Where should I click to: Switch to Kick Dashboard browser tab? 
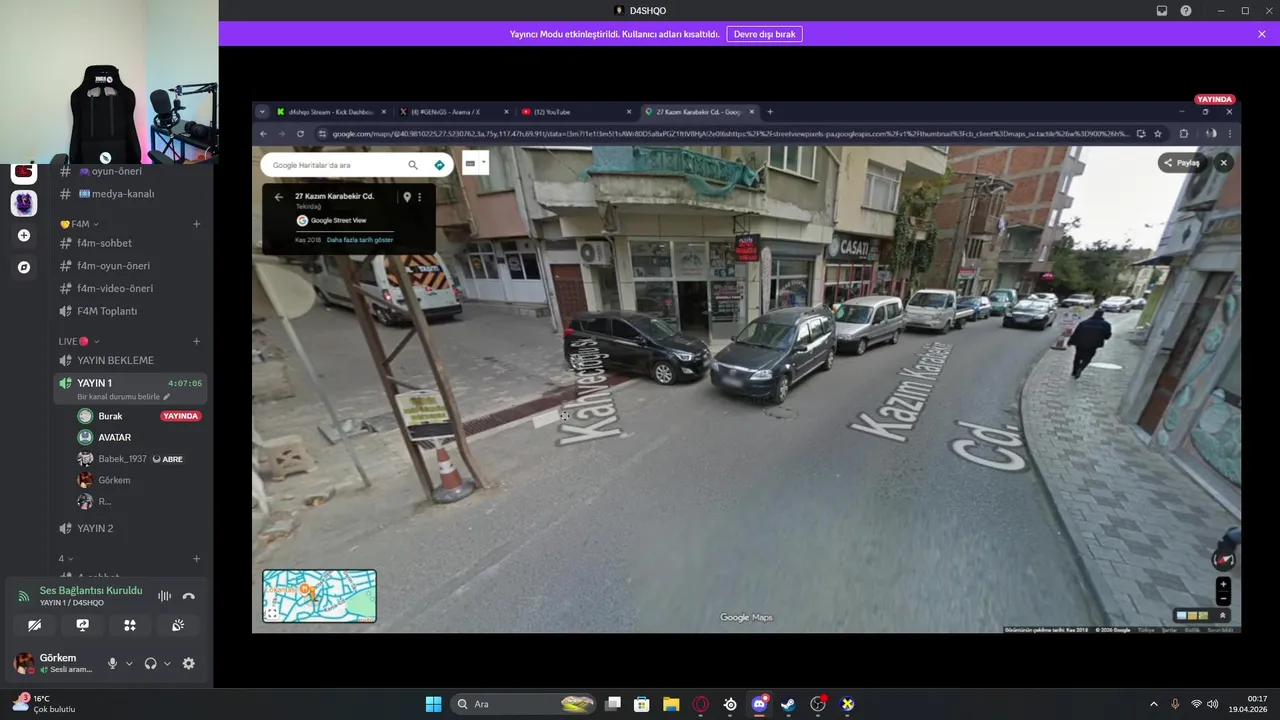[330, 112]
